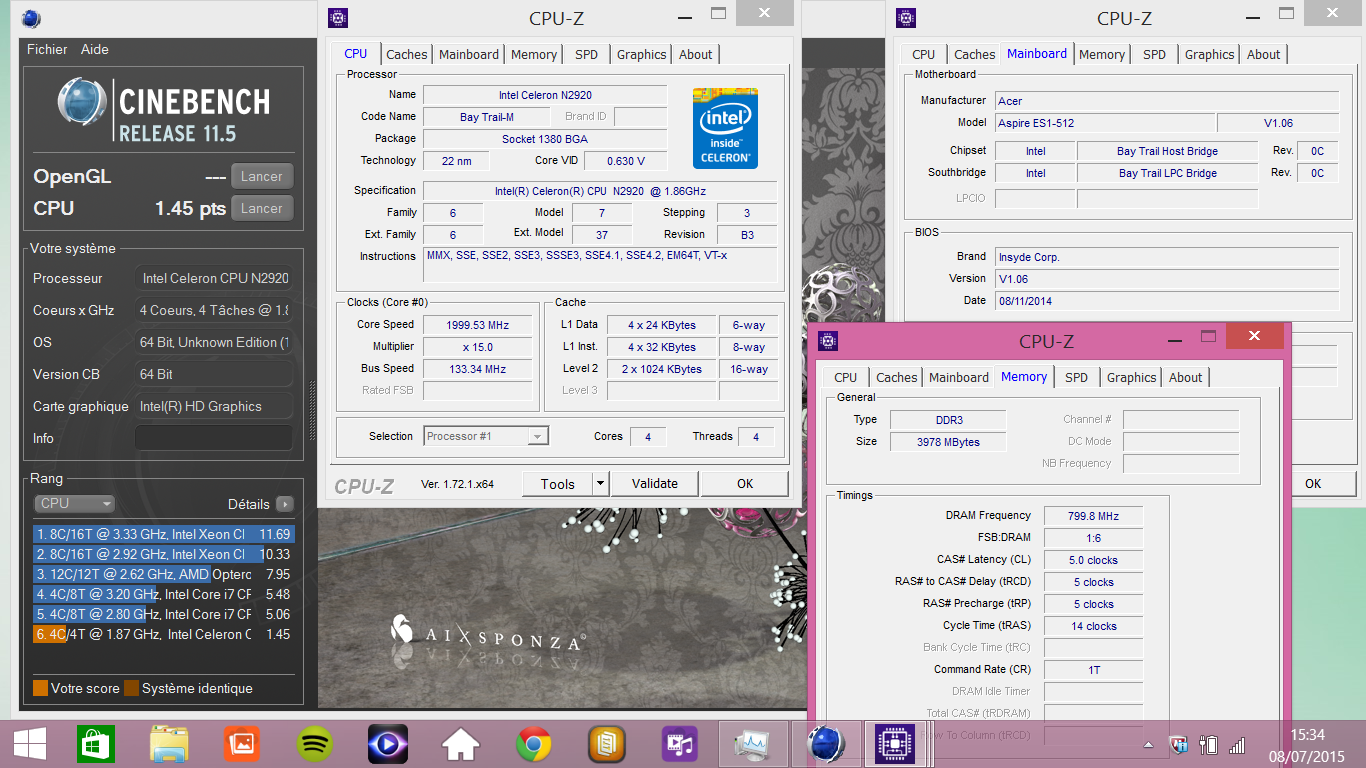Viewport: 1366px width, 768px height.
Task: Click the Mainboard CPU-Z window title icon
Action: (906, 17)
